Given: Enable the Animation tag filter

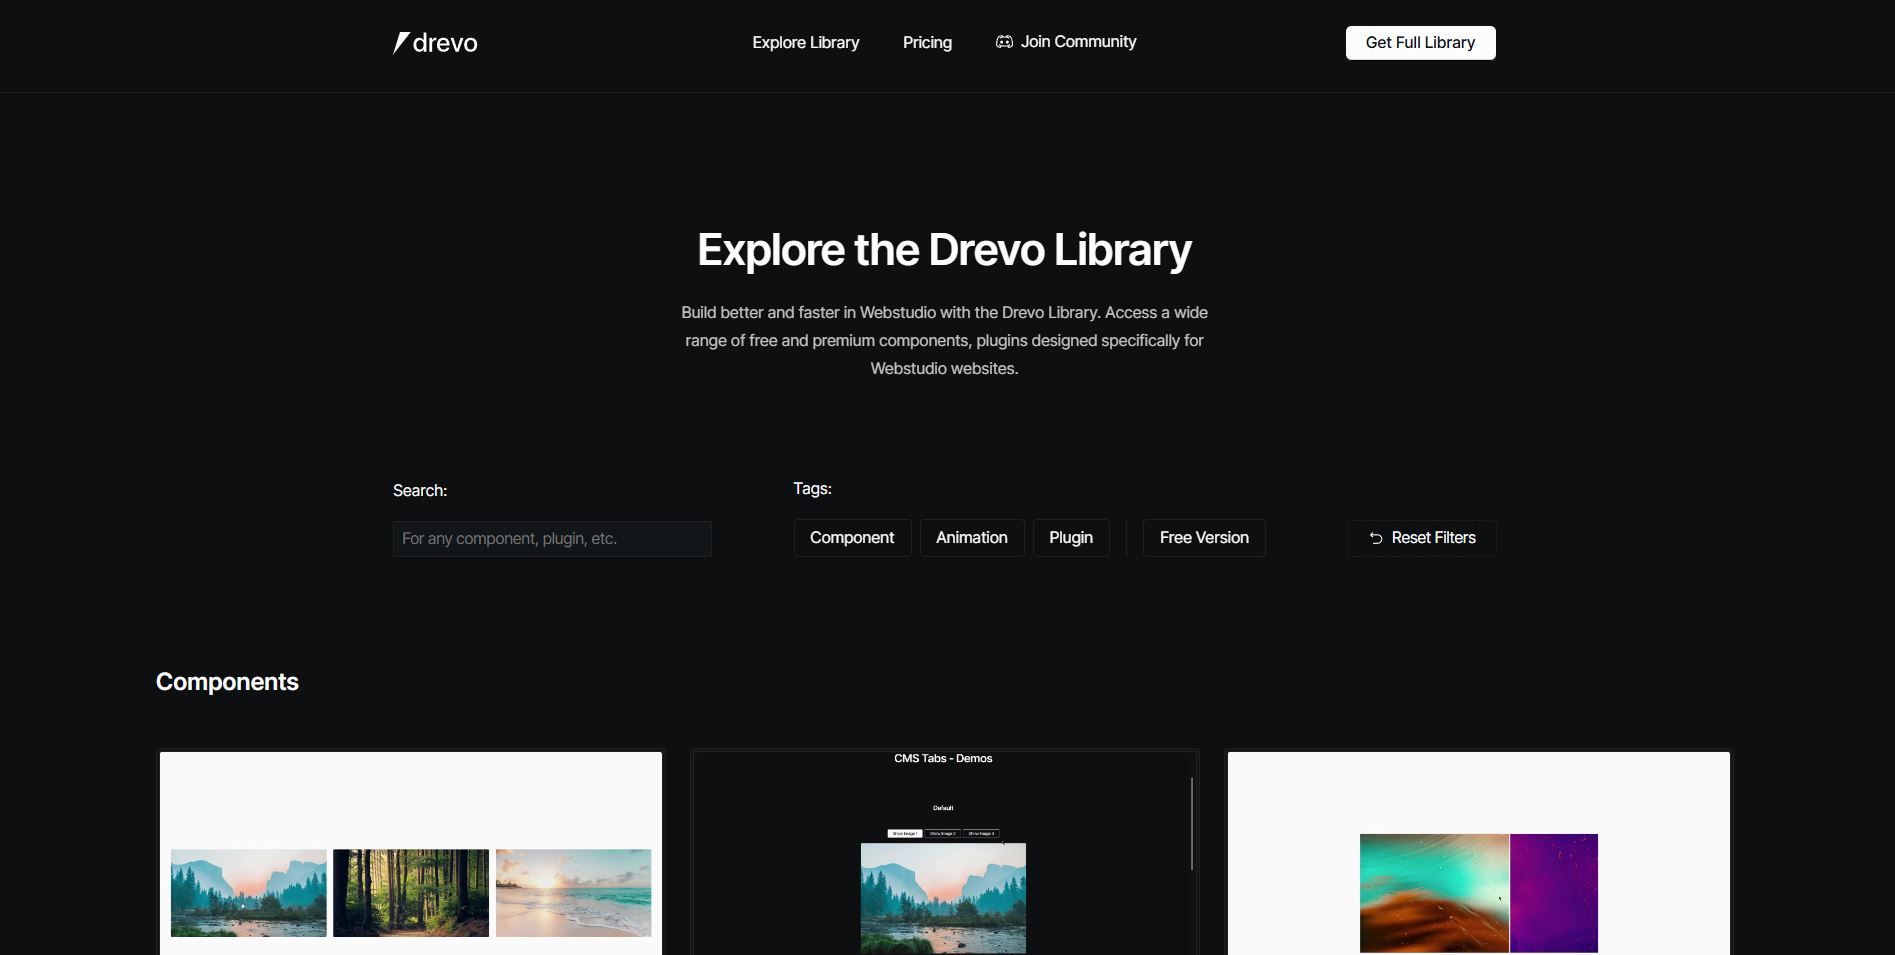Looking at the screenshot, I should 971,537.
